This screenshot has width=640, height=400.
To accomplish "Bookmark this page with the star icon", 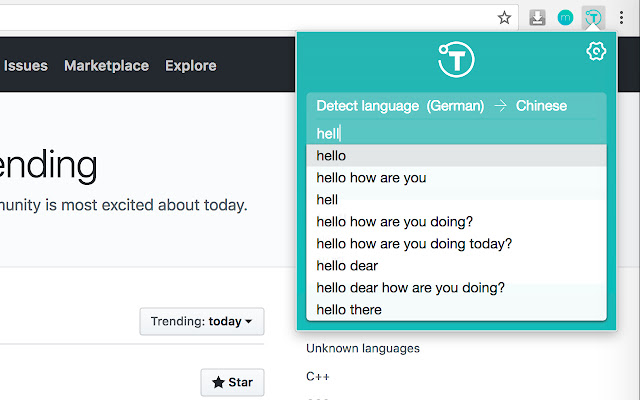I will pyautogui.click(x=505, y=17).
